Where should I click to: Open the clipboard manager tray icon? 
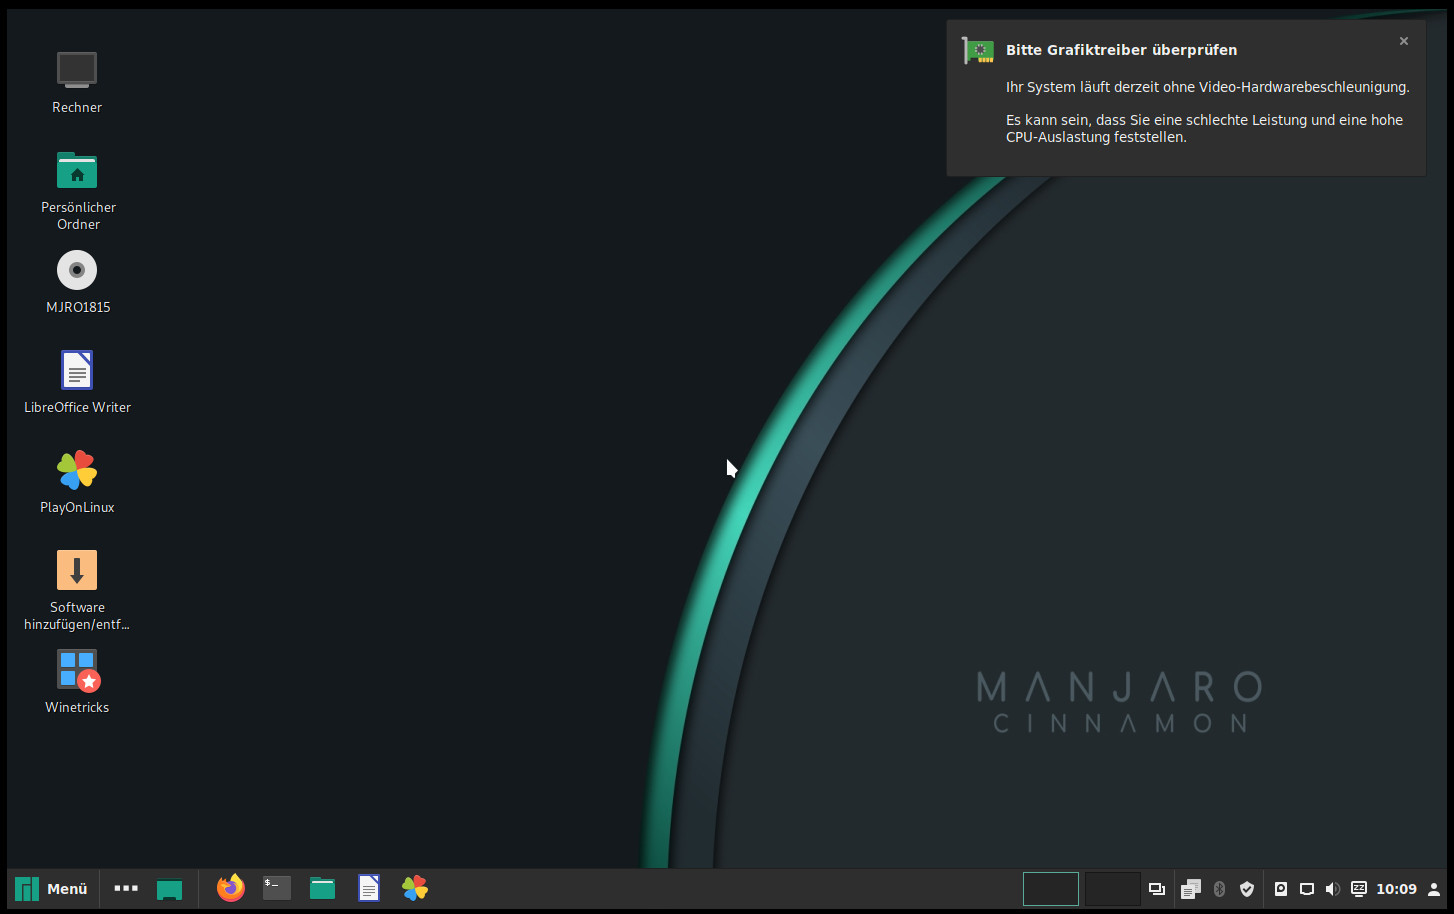pos(1190,889)
